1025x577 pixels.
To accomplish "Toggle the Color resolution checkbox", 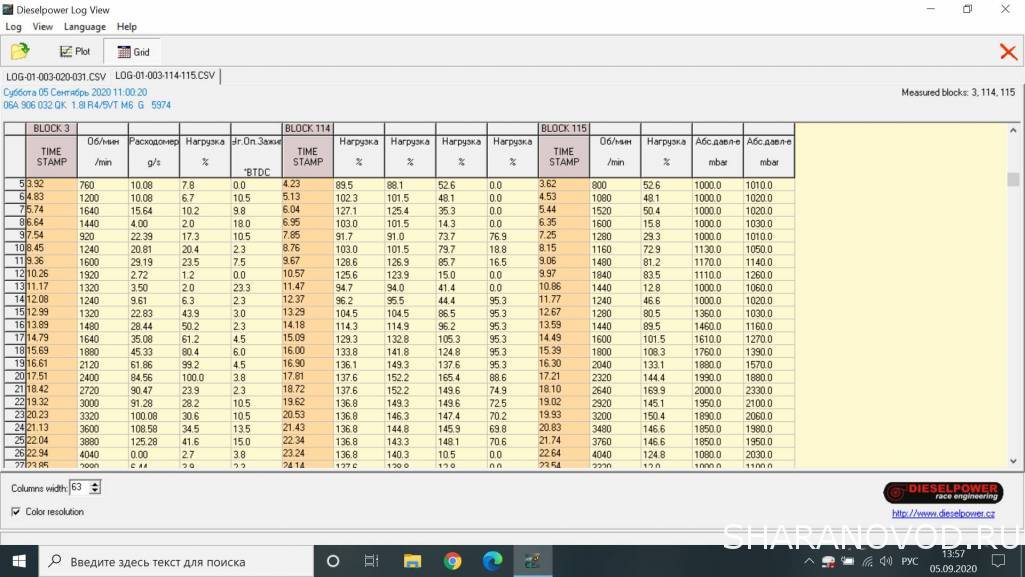I will pyautogui.click(x=16, y=512).
